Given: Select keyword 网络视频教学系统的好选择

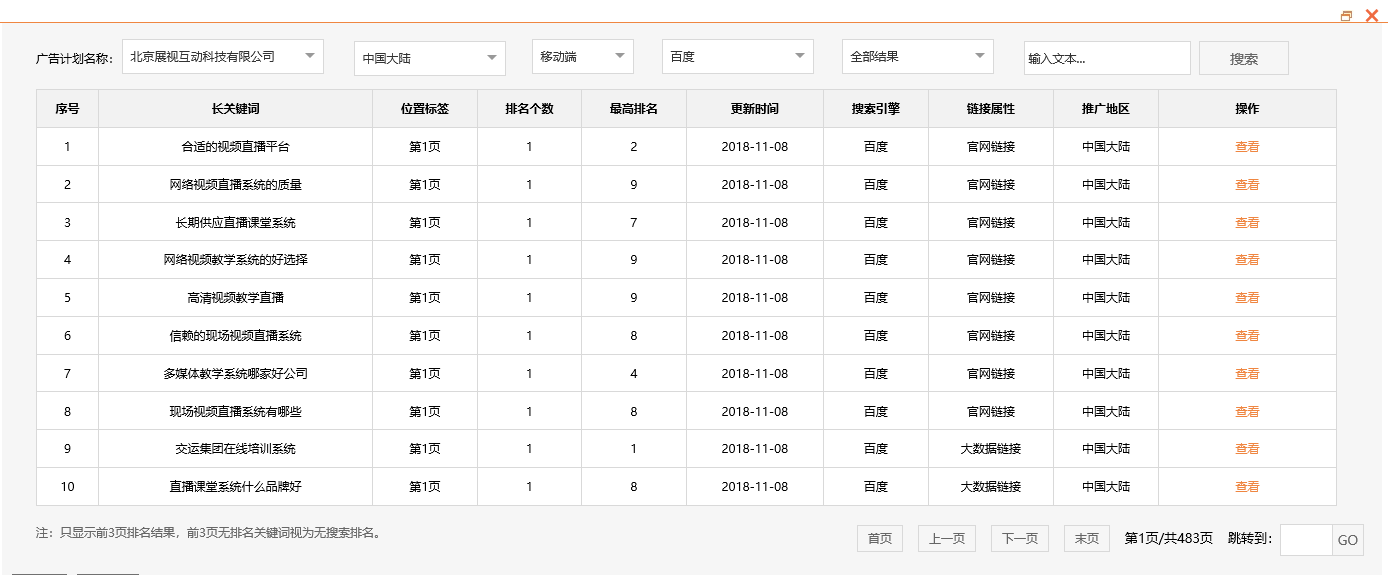Looking at the screenshot, I should [x=235, y=260].
